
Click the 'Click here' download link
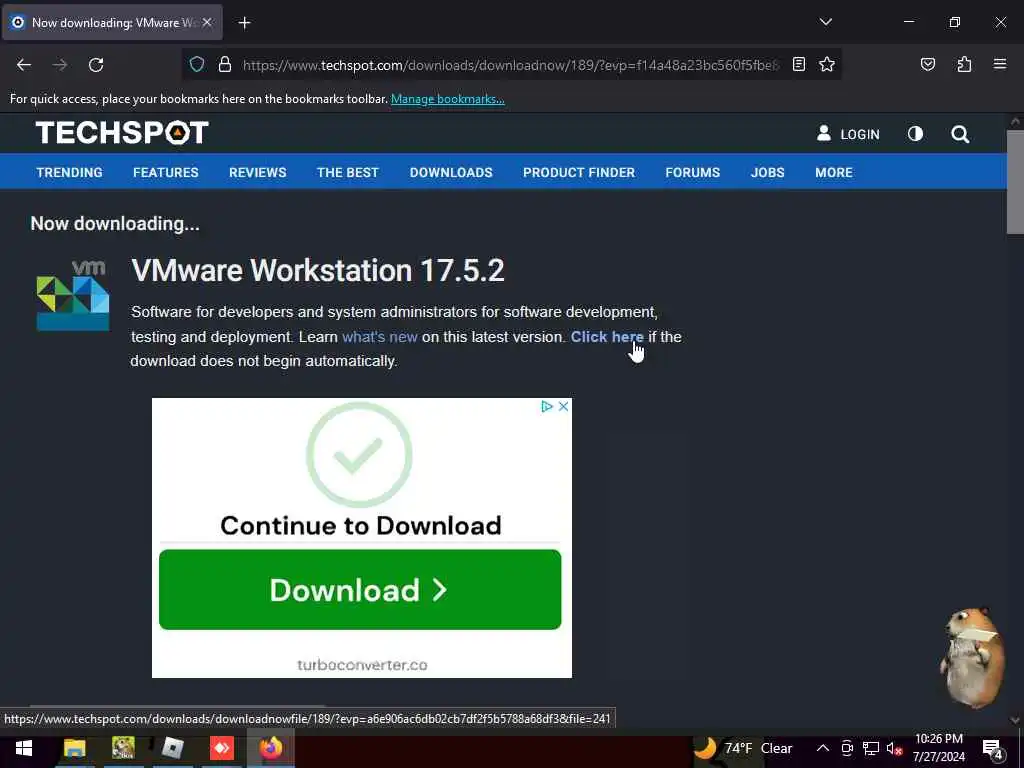coord(607,337)
